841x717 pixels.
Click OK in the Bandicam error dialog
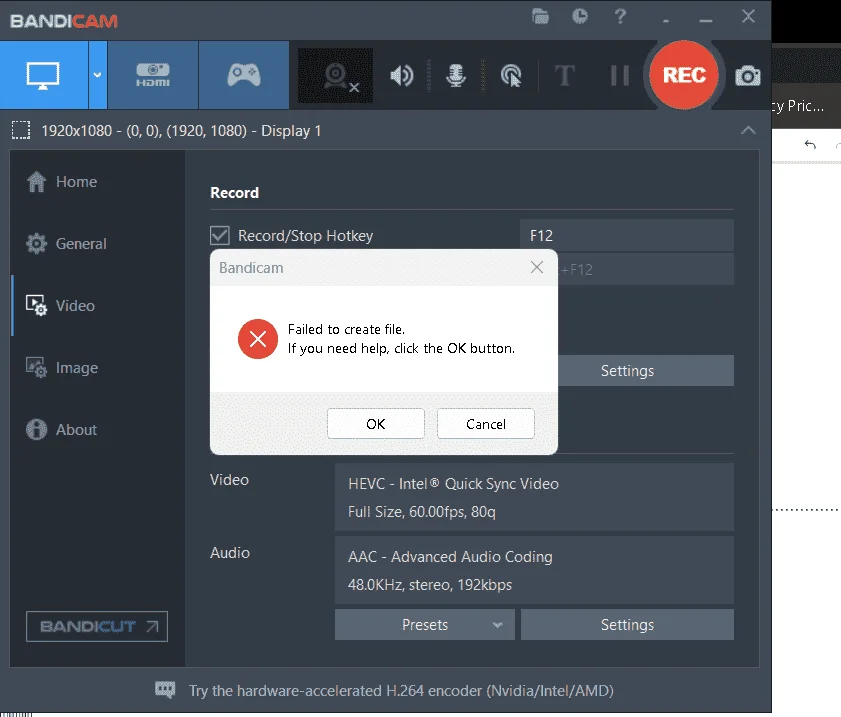coord(375,424)
